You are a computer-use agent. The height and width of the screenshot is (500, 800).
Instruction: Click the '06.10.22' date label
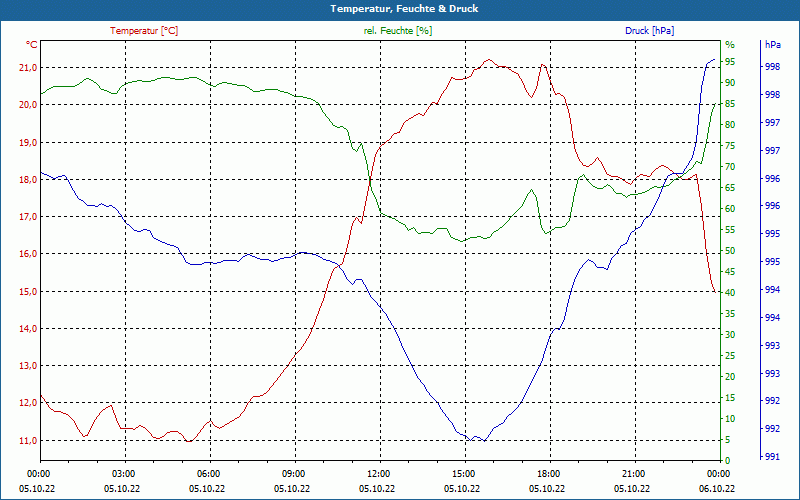[717, 488]
